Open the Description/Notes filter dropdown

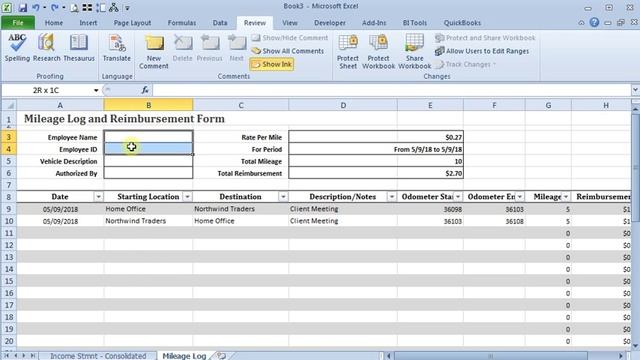(x=391, y=197)
